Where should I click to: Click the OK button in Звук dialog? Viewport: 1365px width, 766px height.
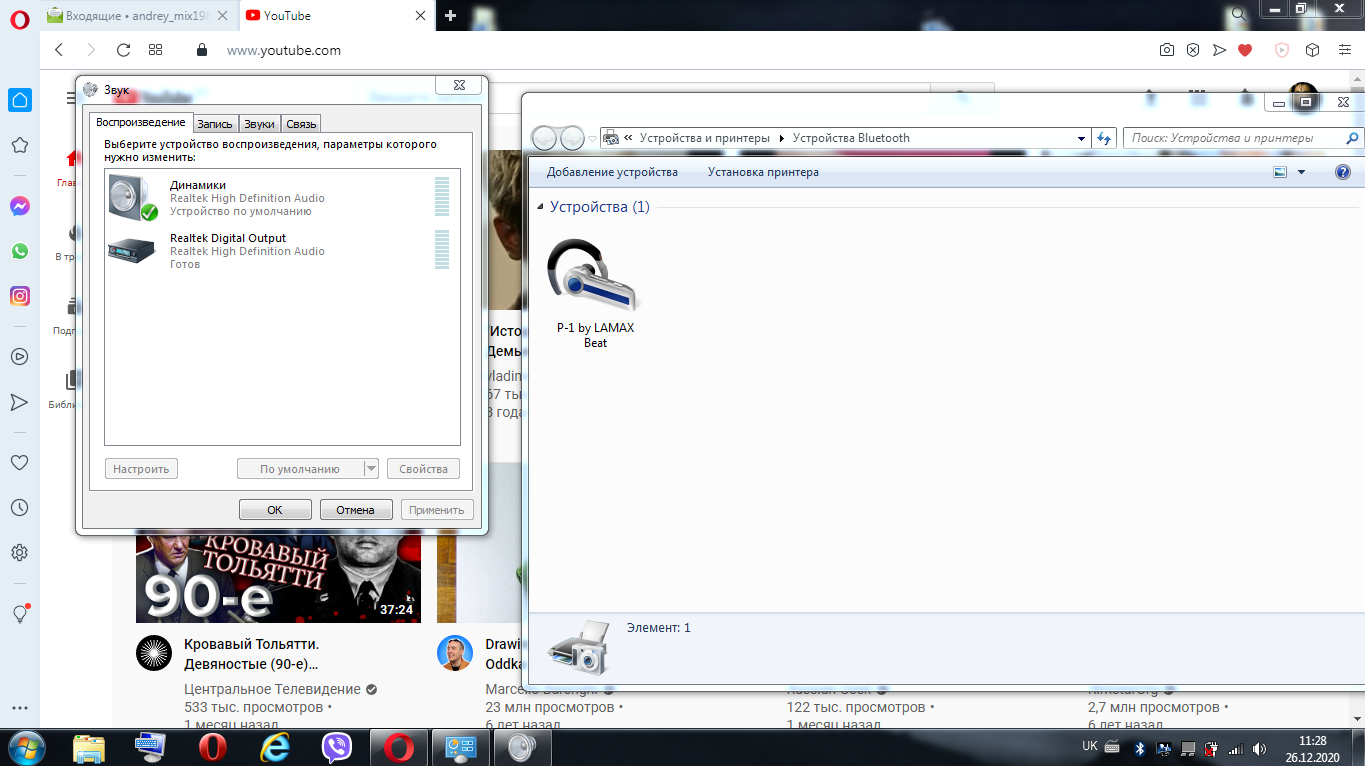point(275,510)
